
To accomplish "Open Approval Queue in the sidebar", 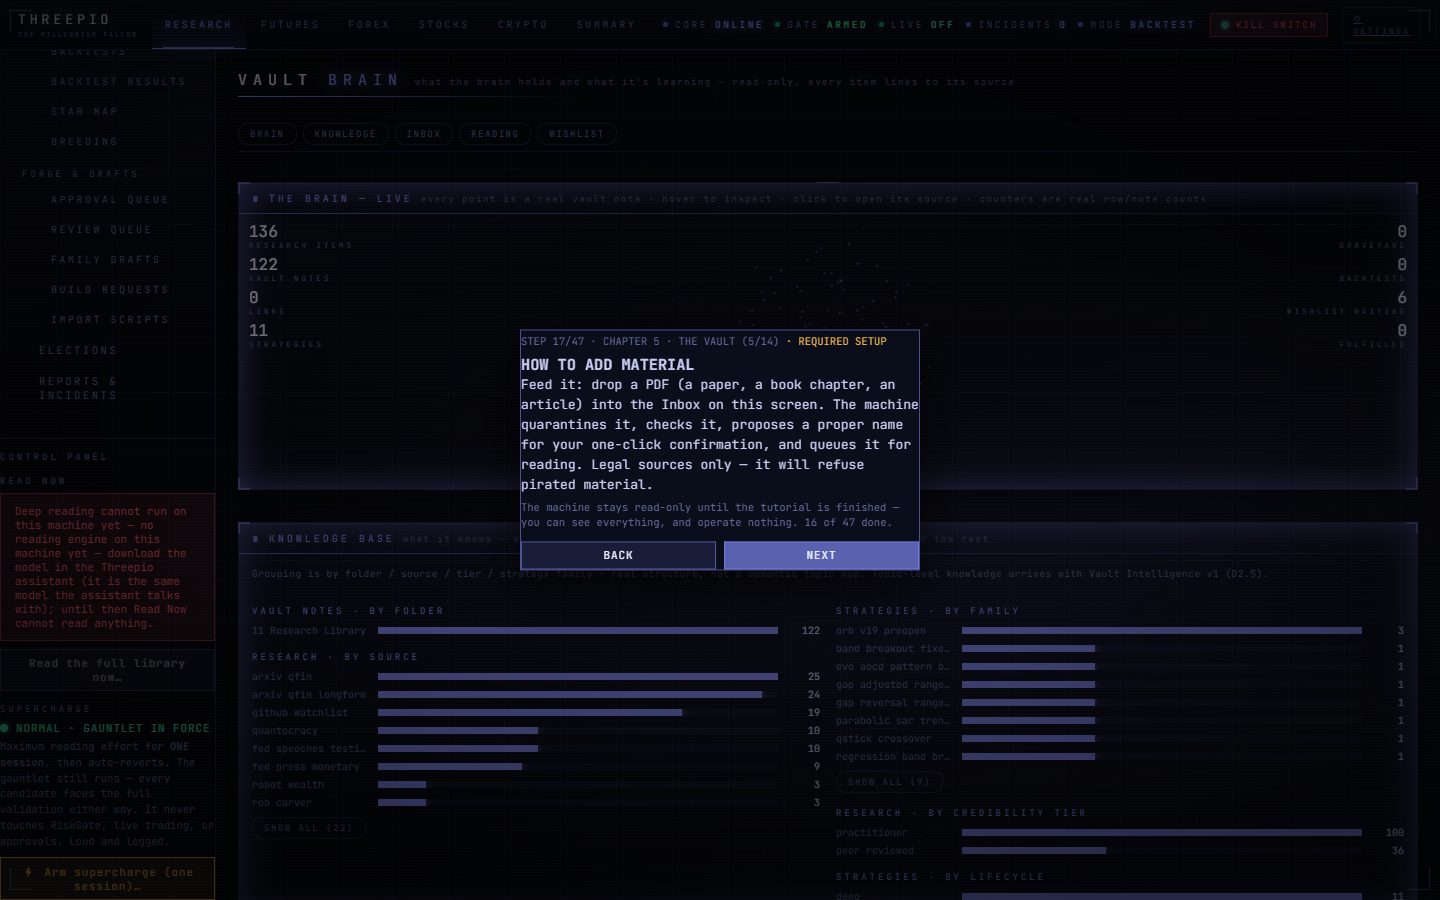I will (110, 200).
